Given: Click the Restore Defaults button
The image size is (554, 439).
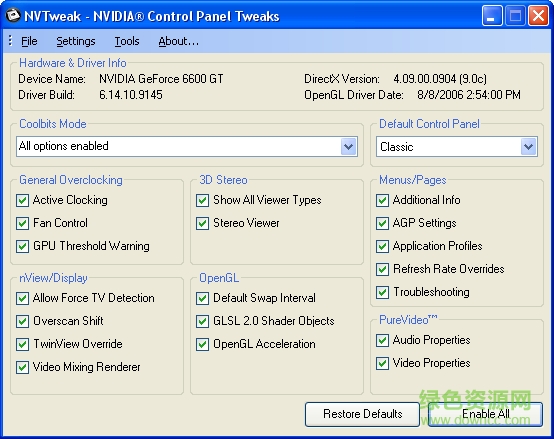Looking at the screenshot, I should [363, 414].
